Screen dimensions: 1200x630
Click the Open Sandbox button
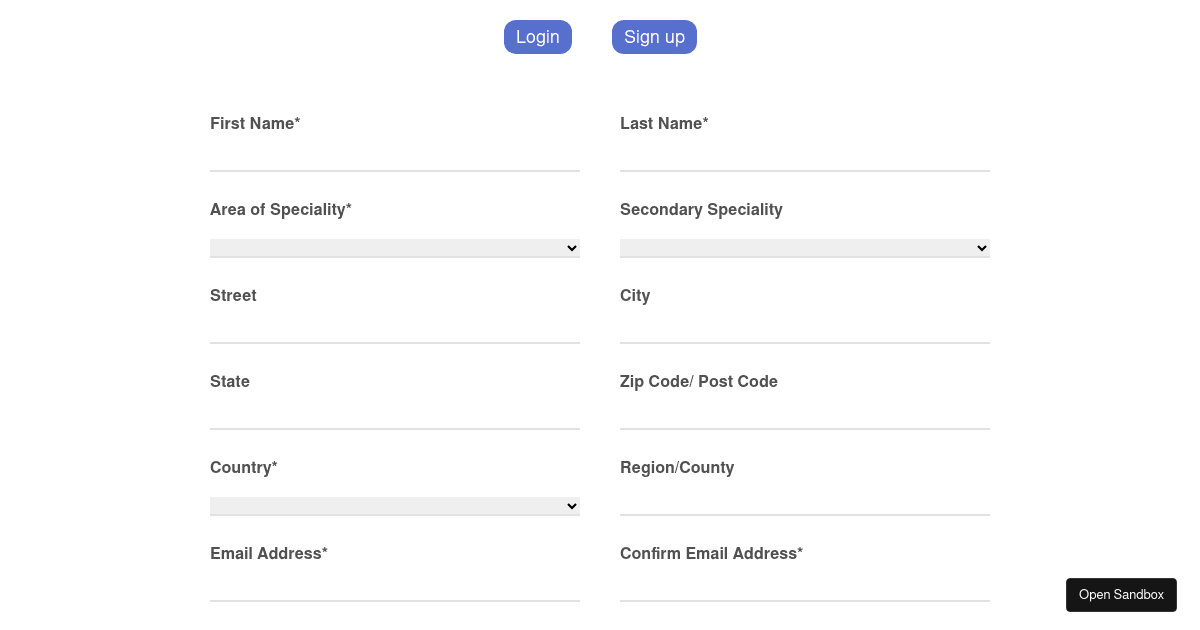pyautogui.click(x=1121, y=594)
